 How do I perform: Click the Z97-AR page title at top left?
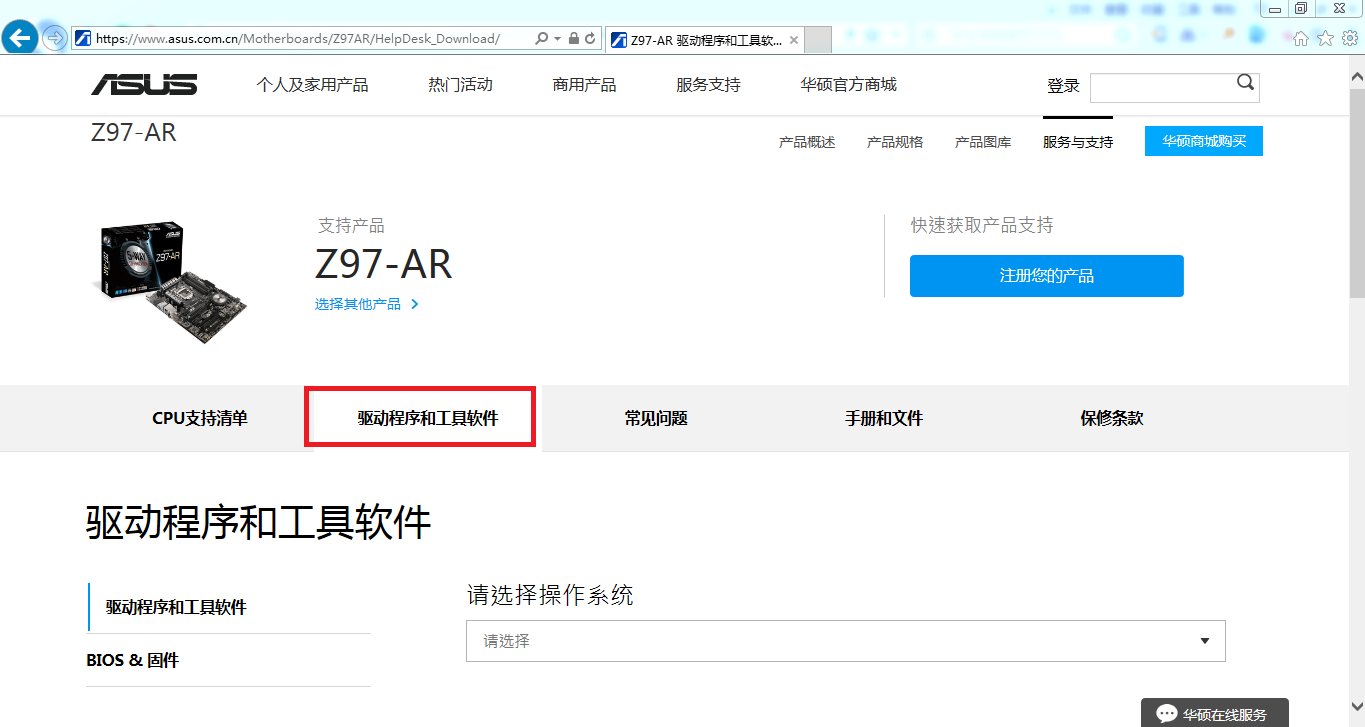(134, 132)
